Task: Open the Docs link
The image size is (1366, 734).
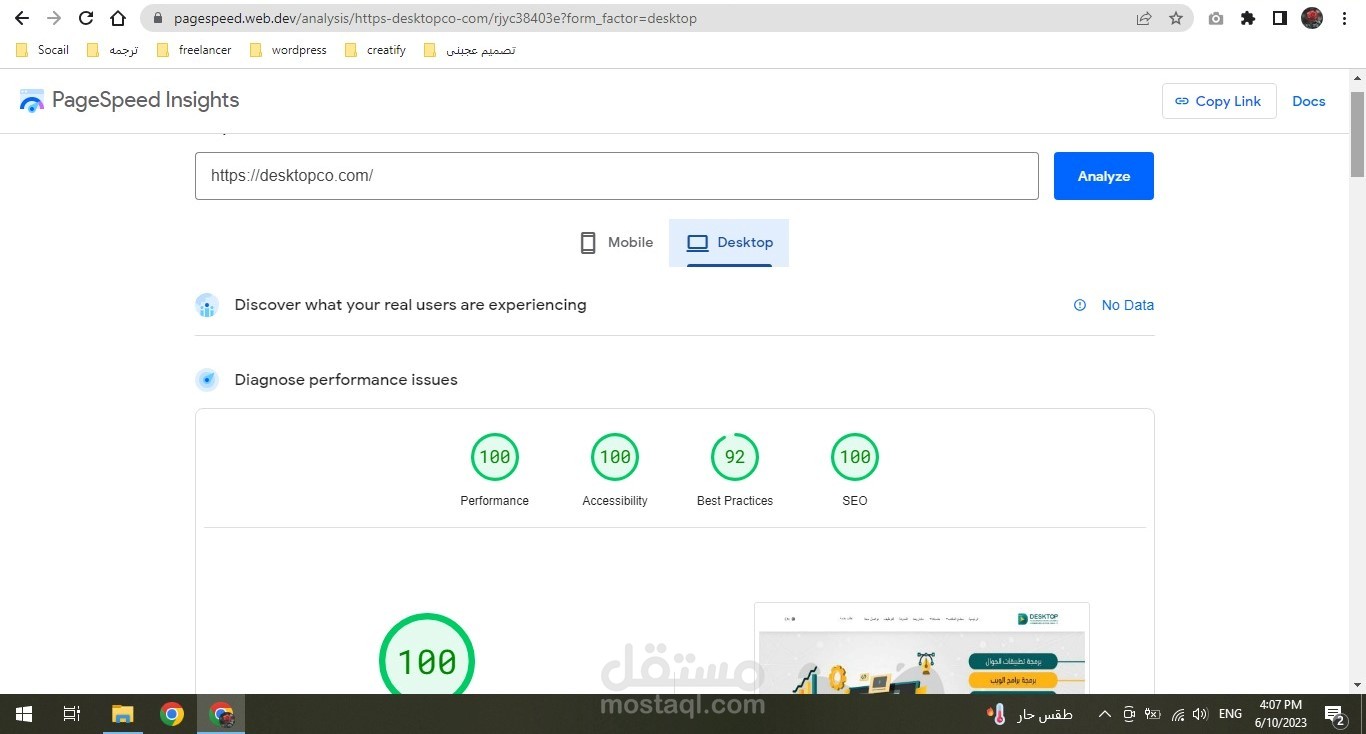Action: [1309, 101]
